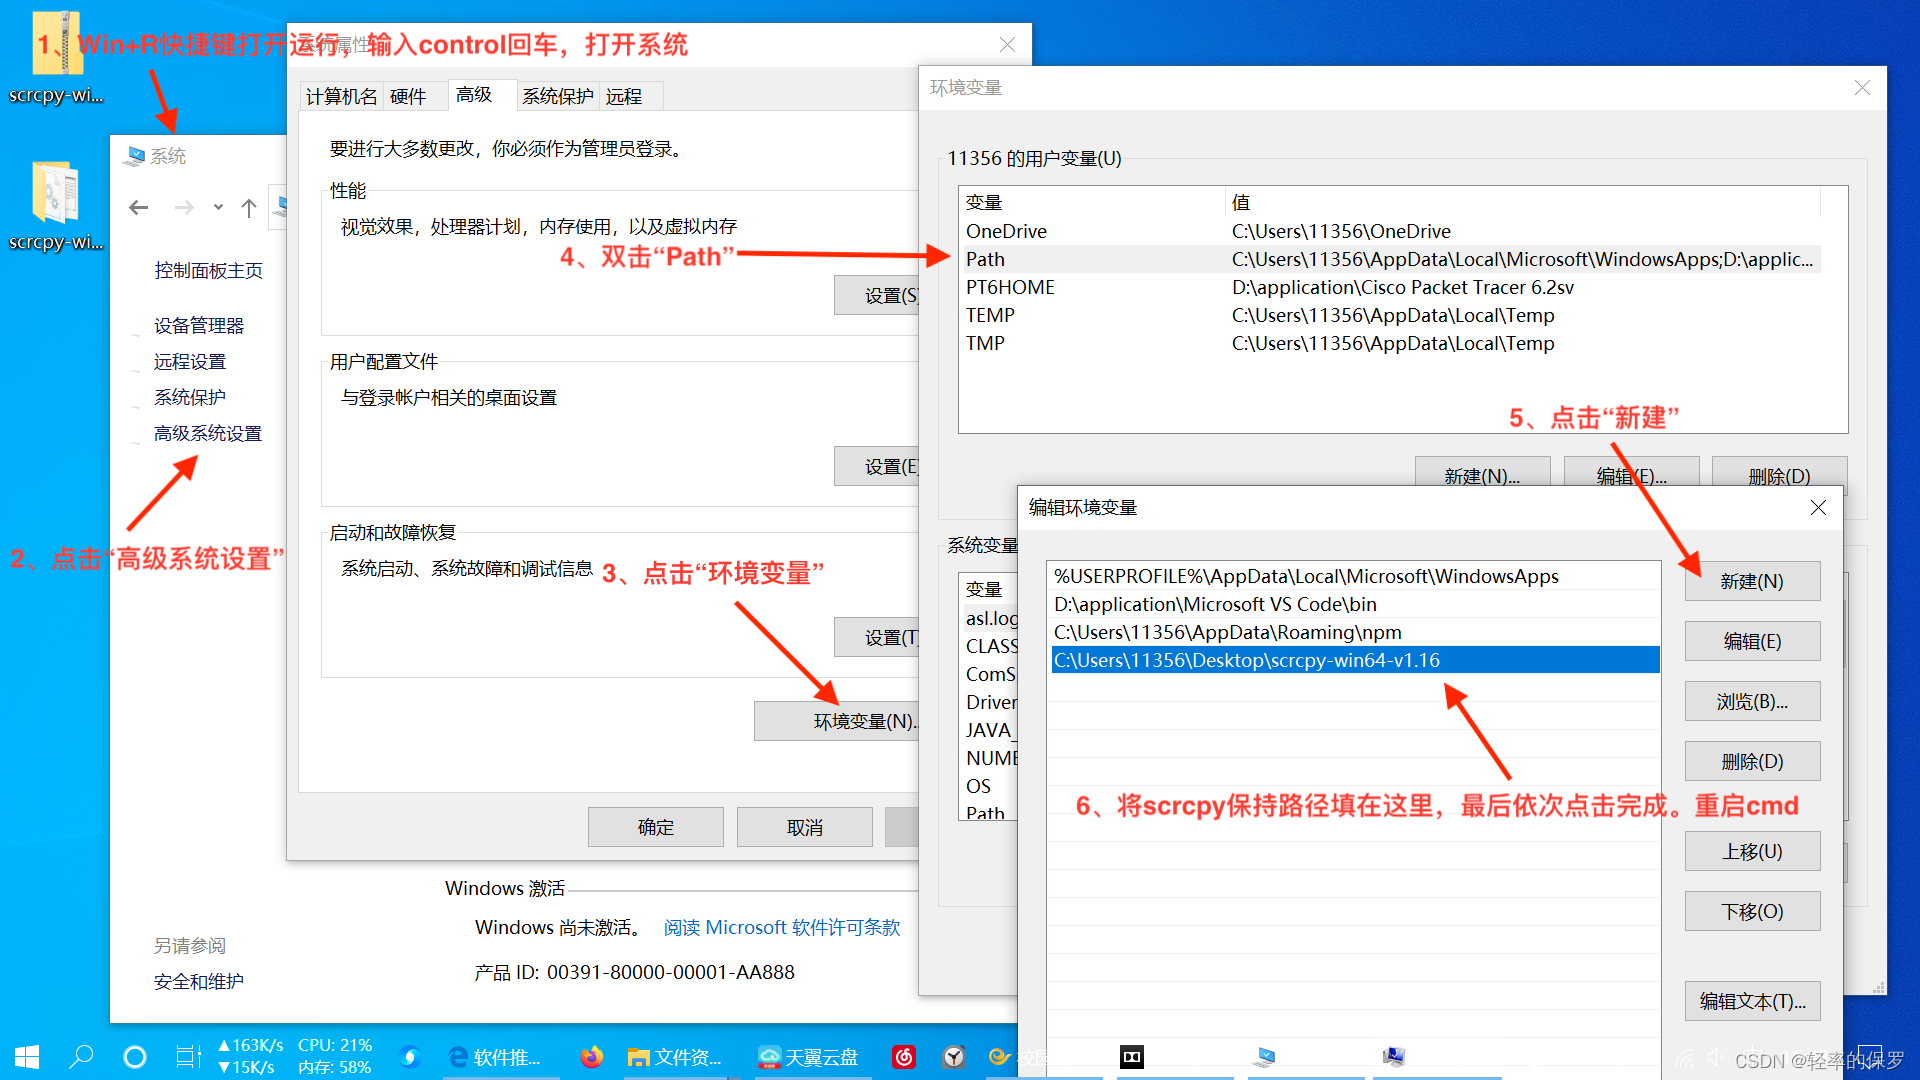Open first scrcpy-win zip file on desktop
This screenshot has height=1080, width=1920.
(x=57, y=55)
